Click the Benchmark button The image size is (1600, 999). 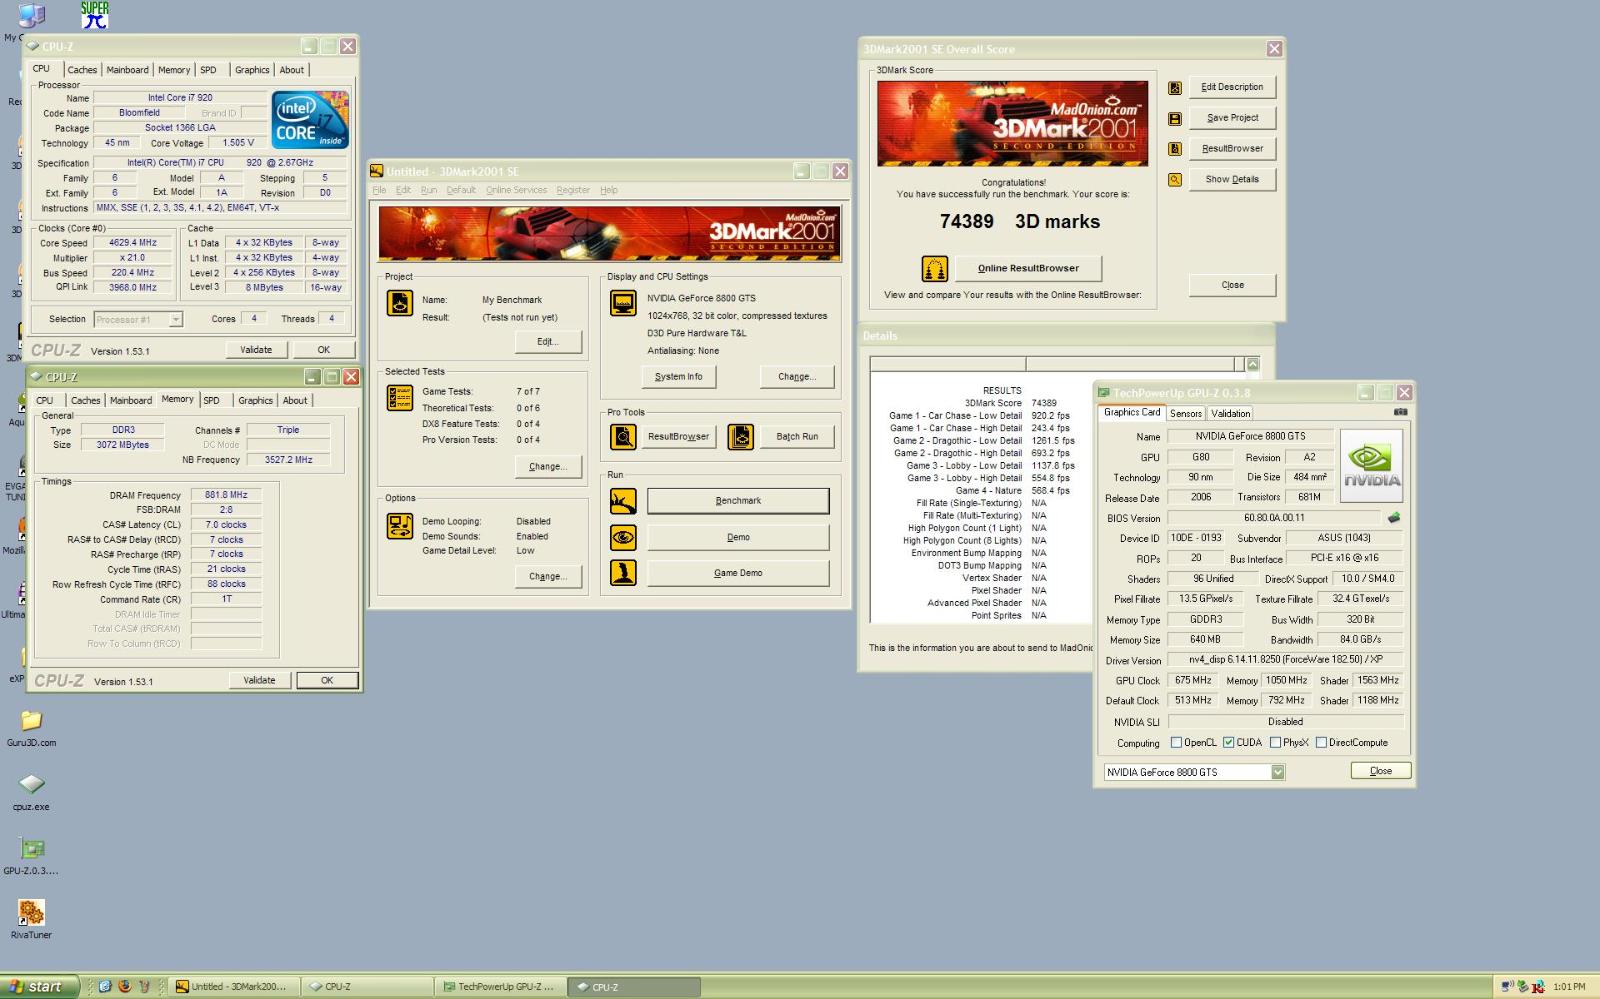[x=738, y=501]
